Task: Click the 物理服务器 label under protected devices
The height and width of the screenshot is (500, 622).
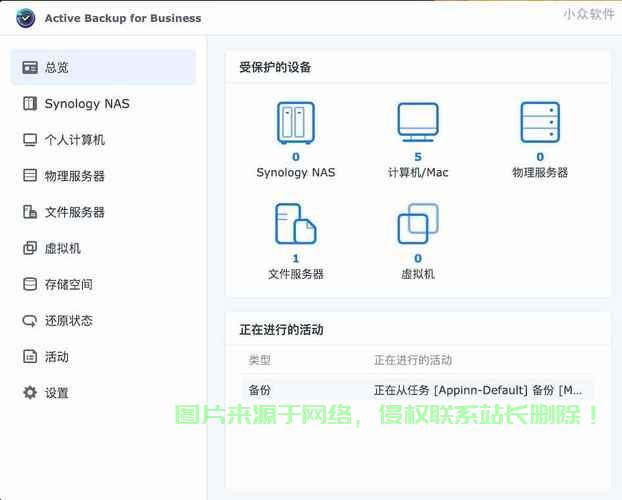Action: click(x=540, y=173)
